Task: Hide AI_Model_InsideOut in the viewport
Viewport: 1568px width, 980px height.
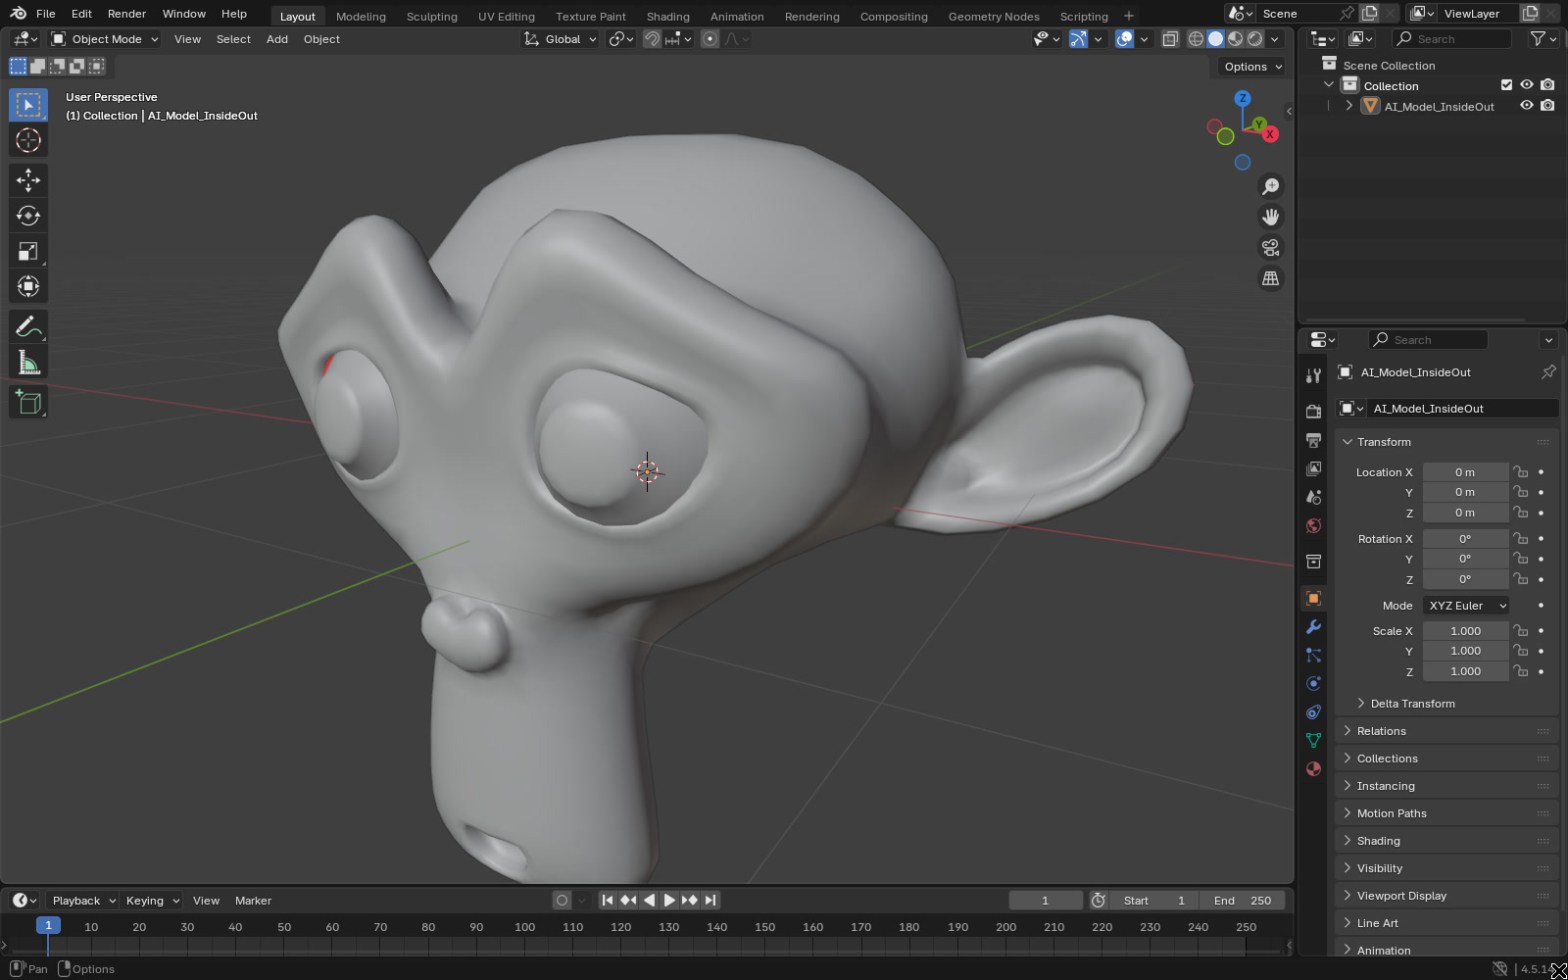Action: pyautogui.click(x=1526, y=106)
